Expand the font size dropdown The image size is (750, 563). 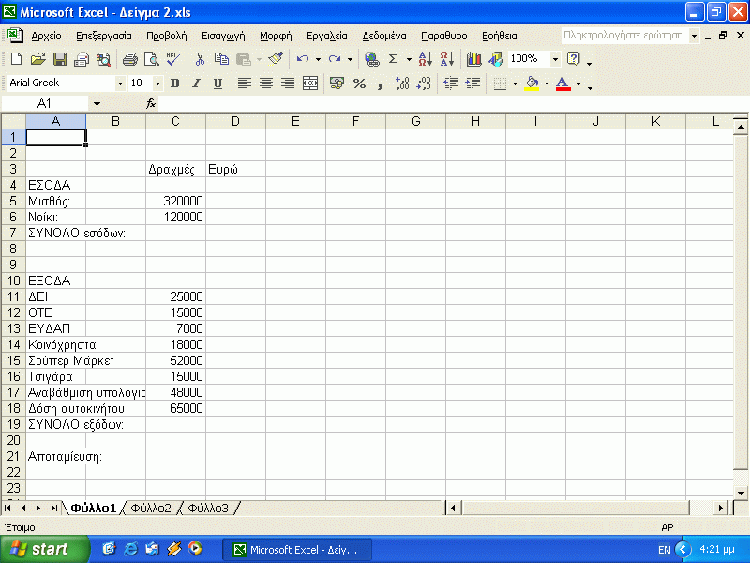157,84
